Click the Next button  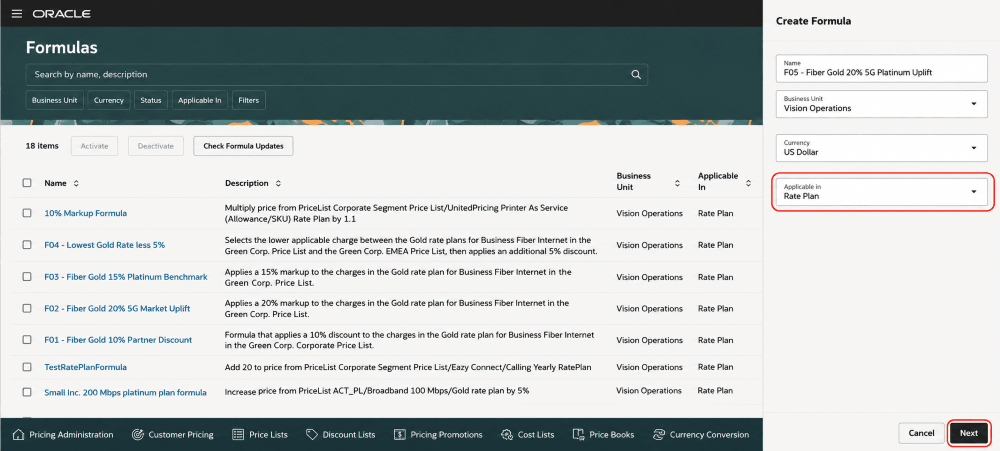click(969, 433)
